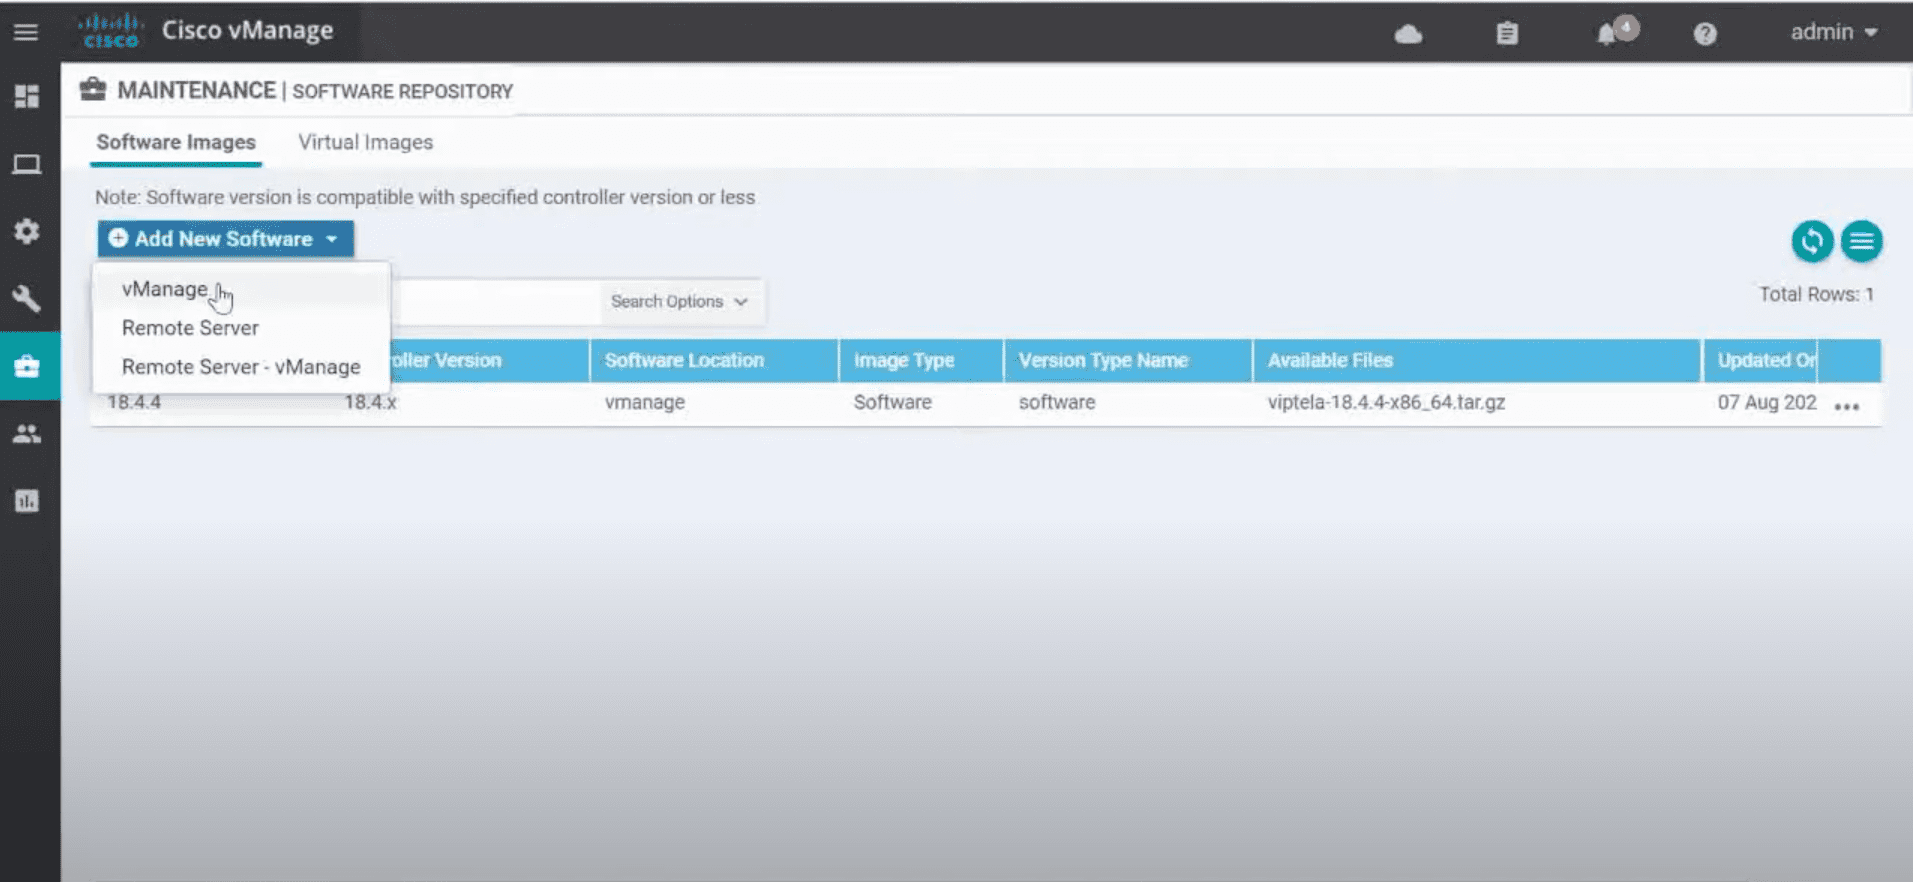The image size is (1913, 882).
Task: Open the table options menu icon
Action: click(x=1862, y=241)
